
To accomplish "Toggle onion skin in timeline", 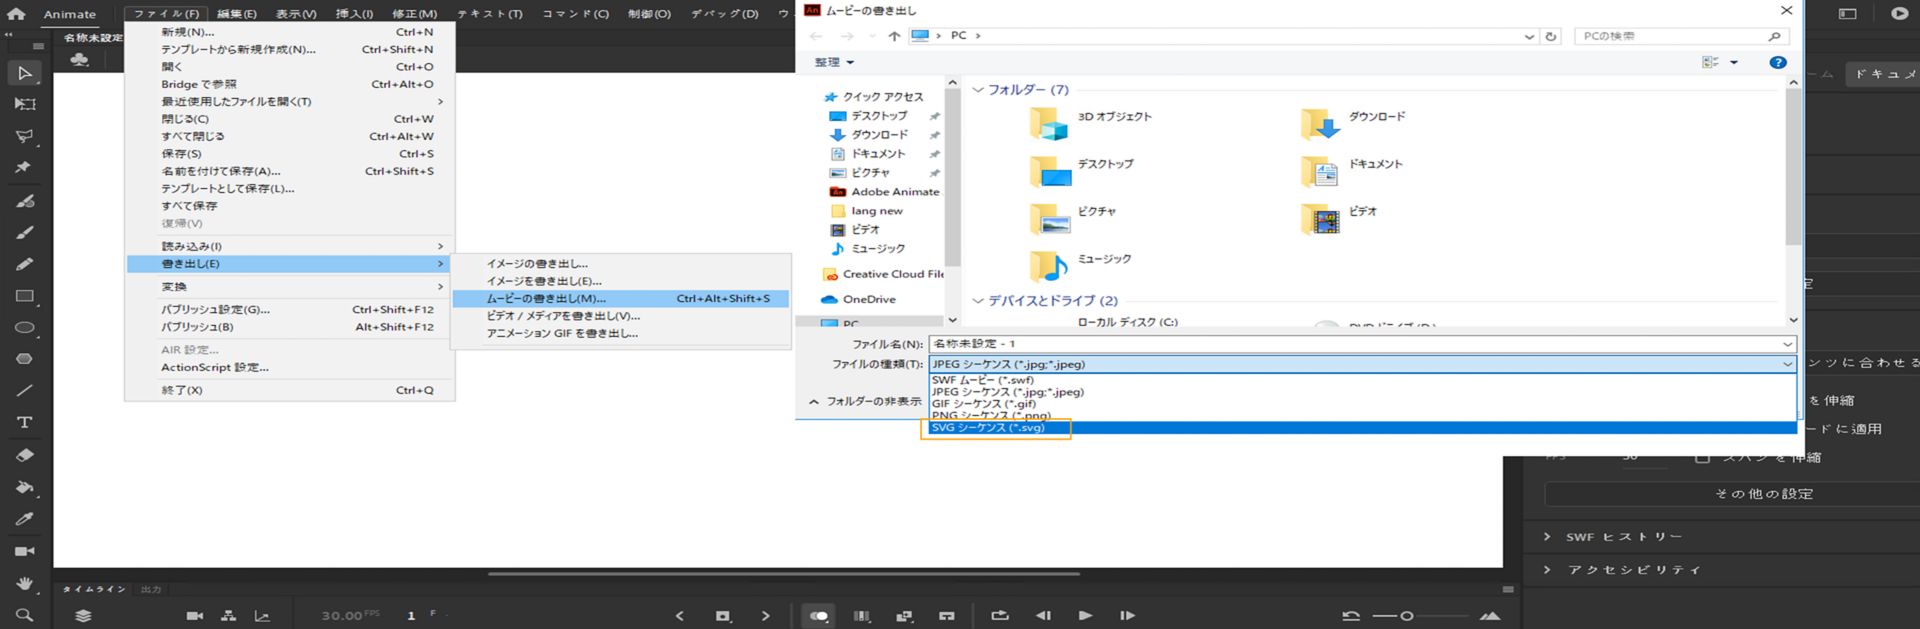I will [x=819, y=616].
